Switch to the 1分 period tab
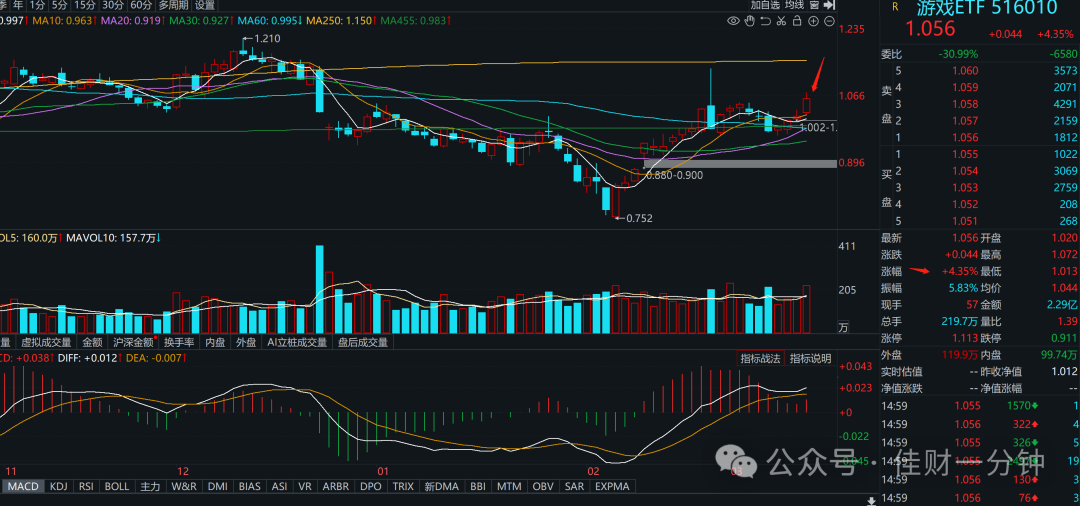1080x506 pixels. click(37, 5)
